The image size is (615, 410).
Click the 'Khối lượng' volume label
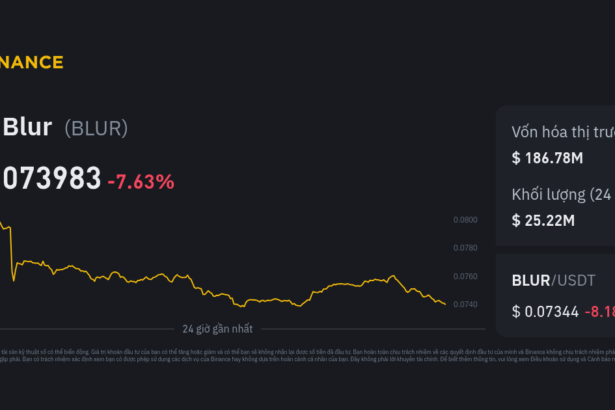562,195
